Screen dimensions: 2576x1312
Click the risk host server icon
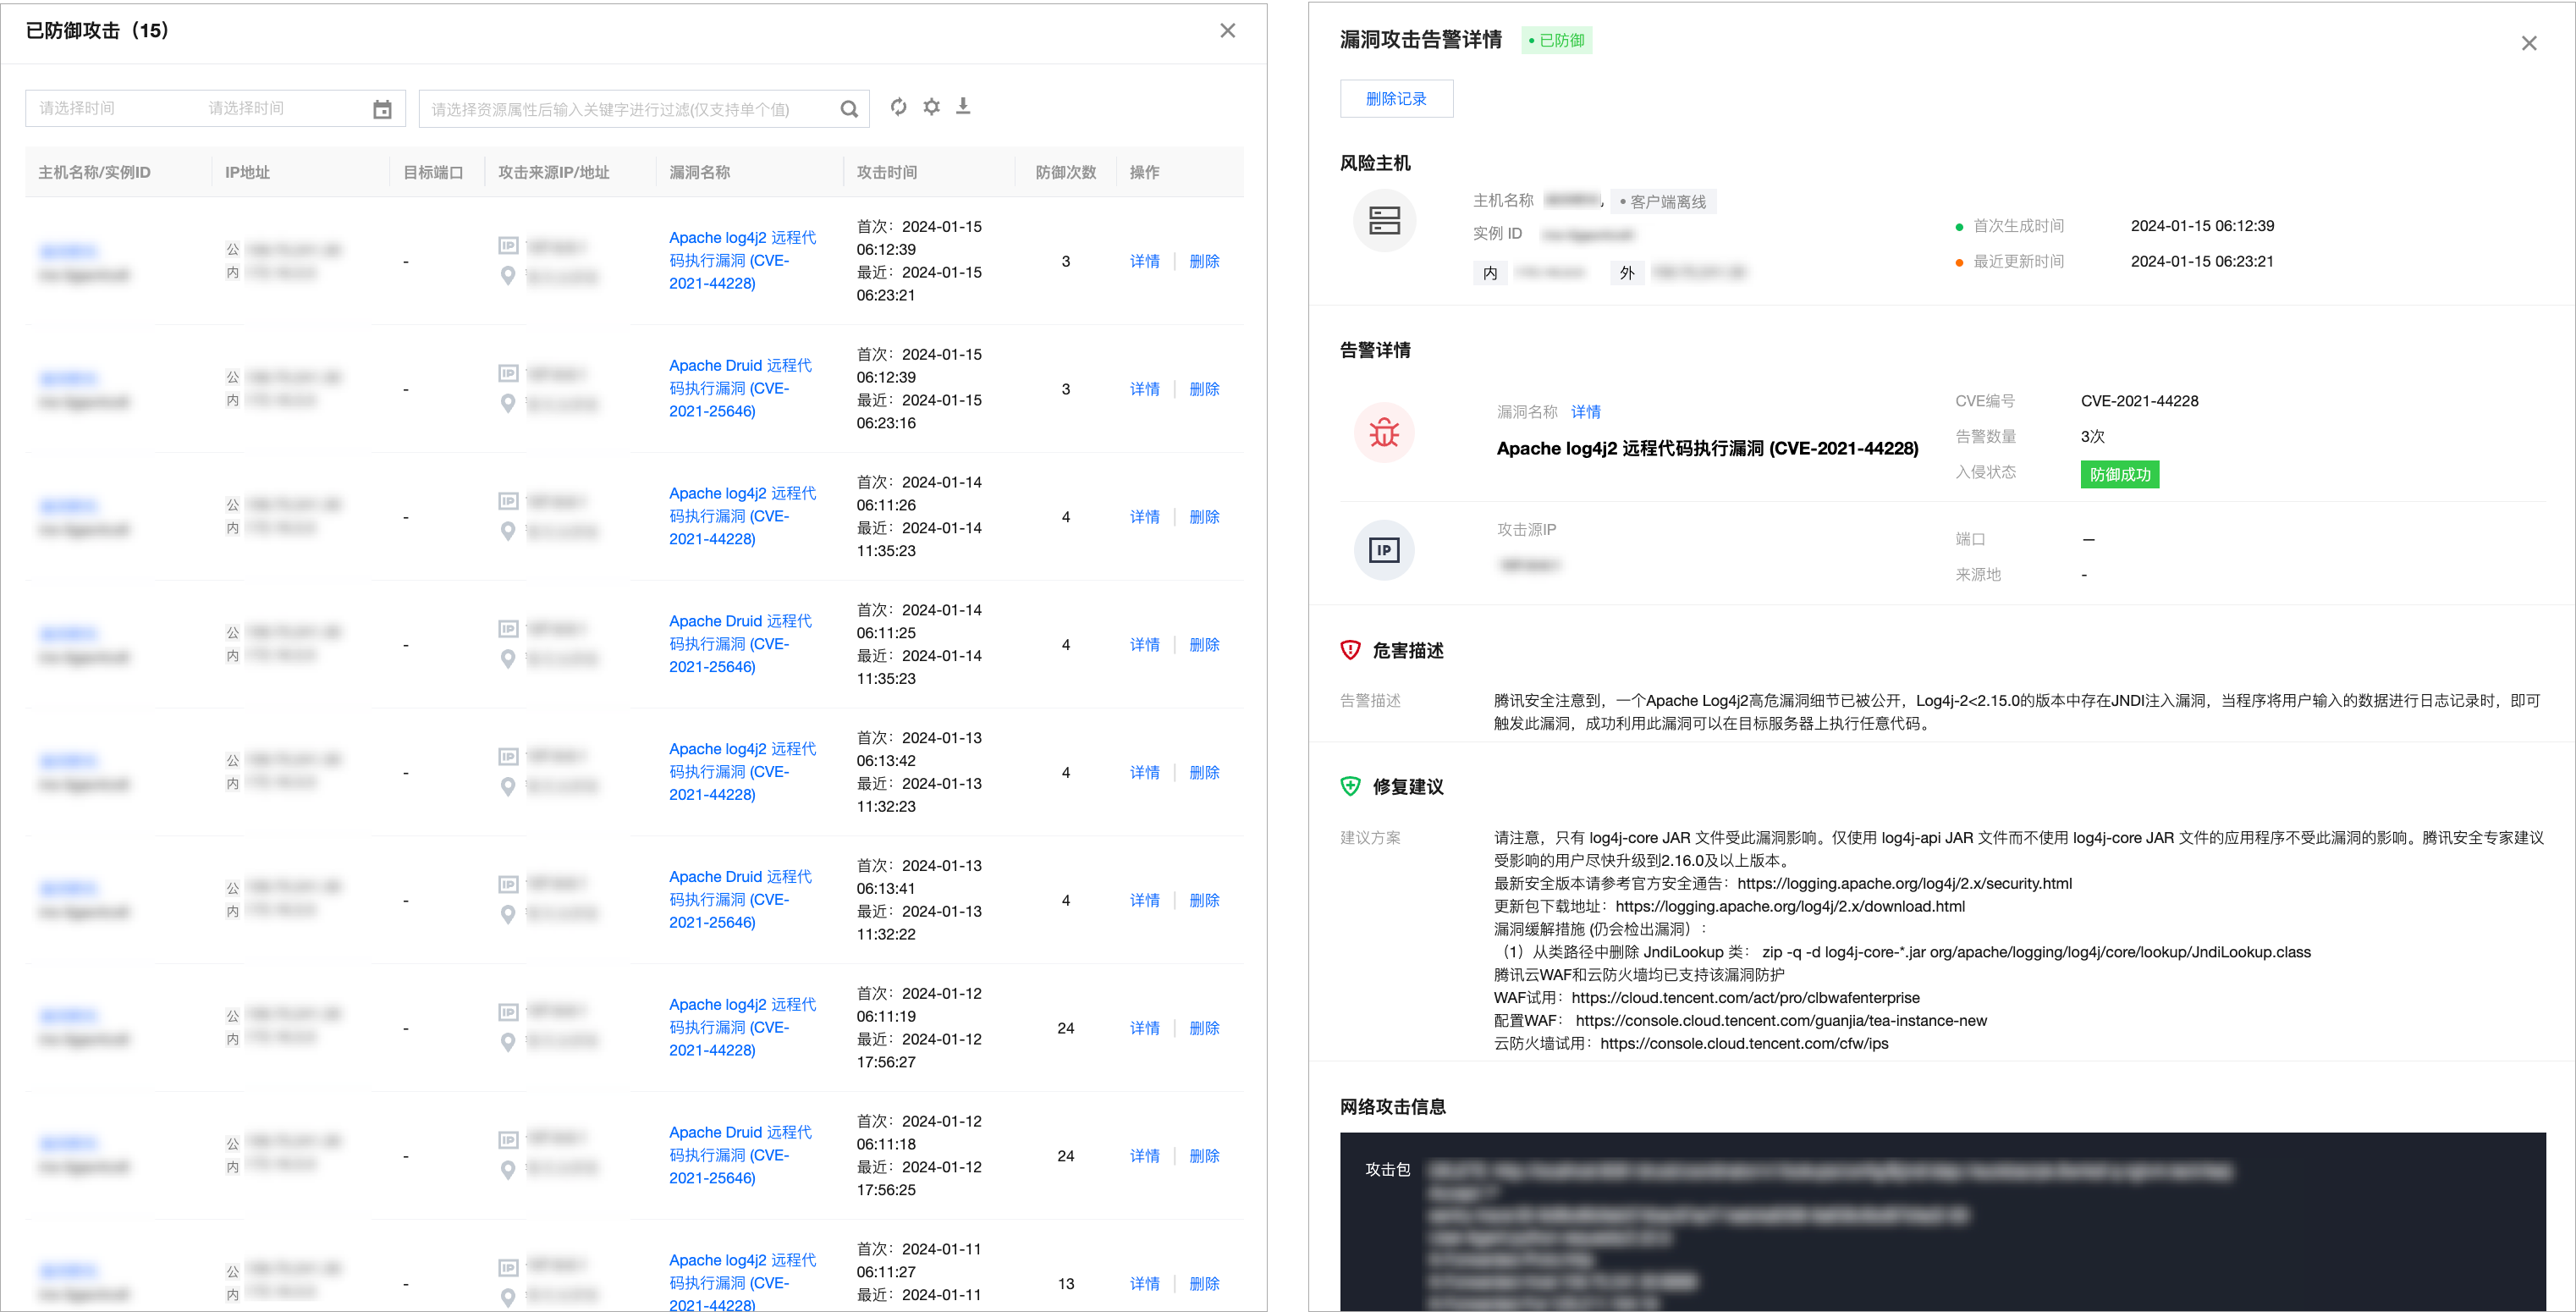click(x=1384, y=220)
